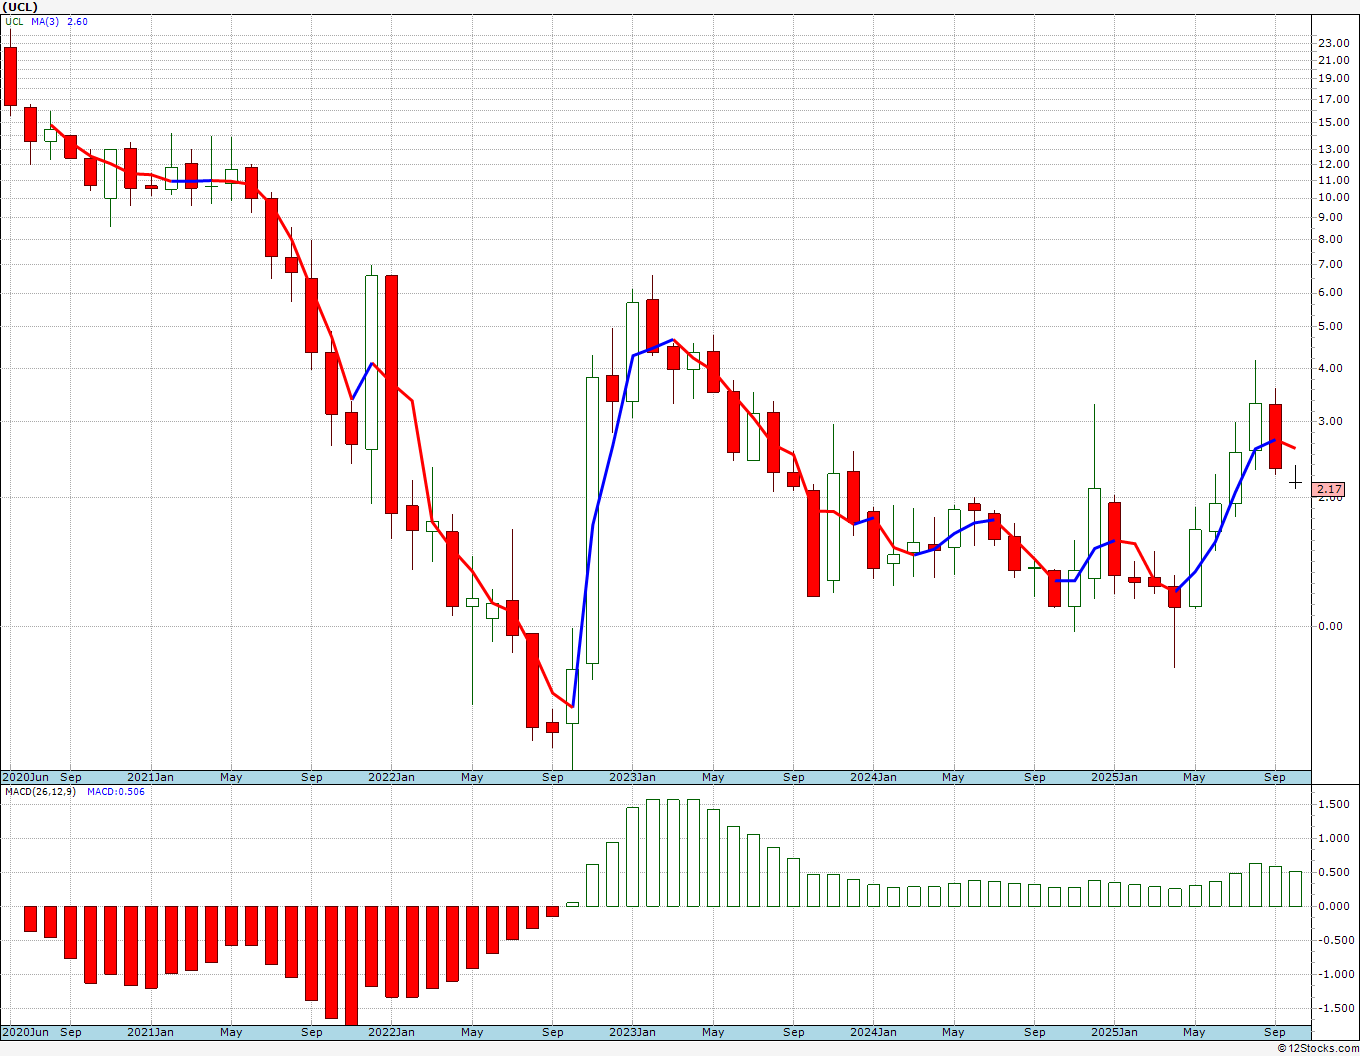
Task: Click the 23.00 price axis label
Action: coord(1334,43)
